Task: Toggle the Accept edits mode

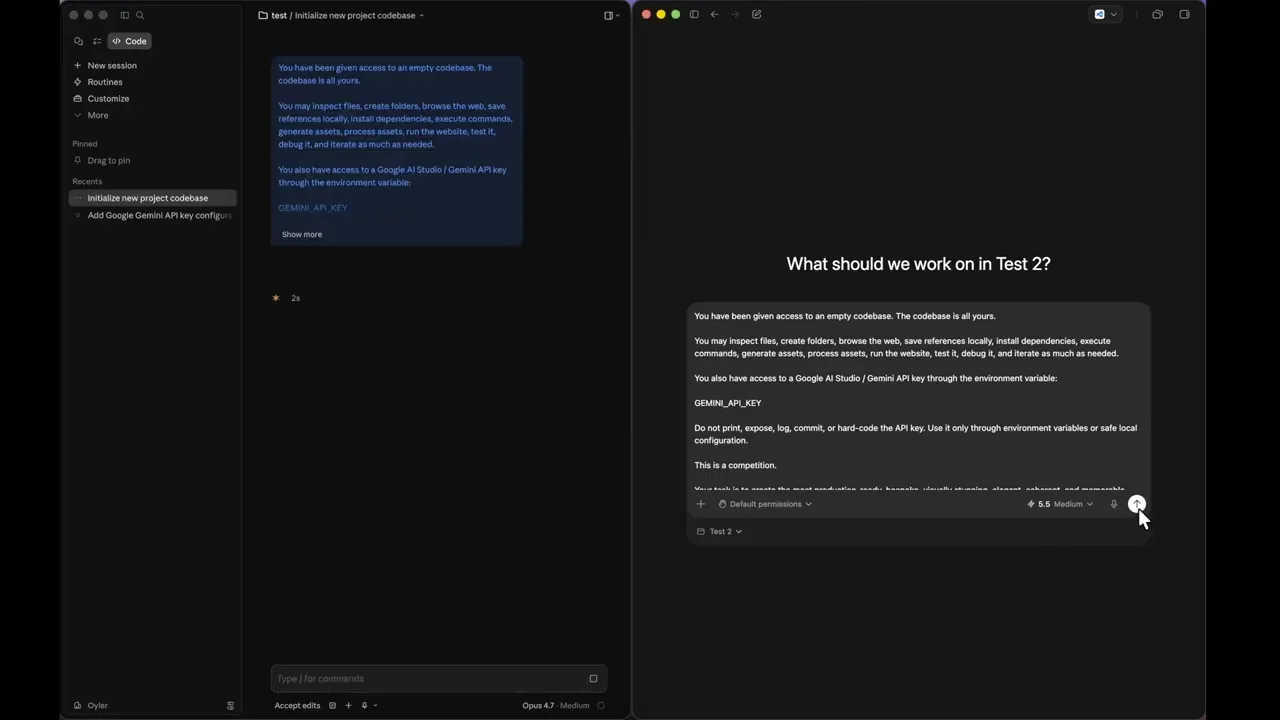Action: point(297,706)
